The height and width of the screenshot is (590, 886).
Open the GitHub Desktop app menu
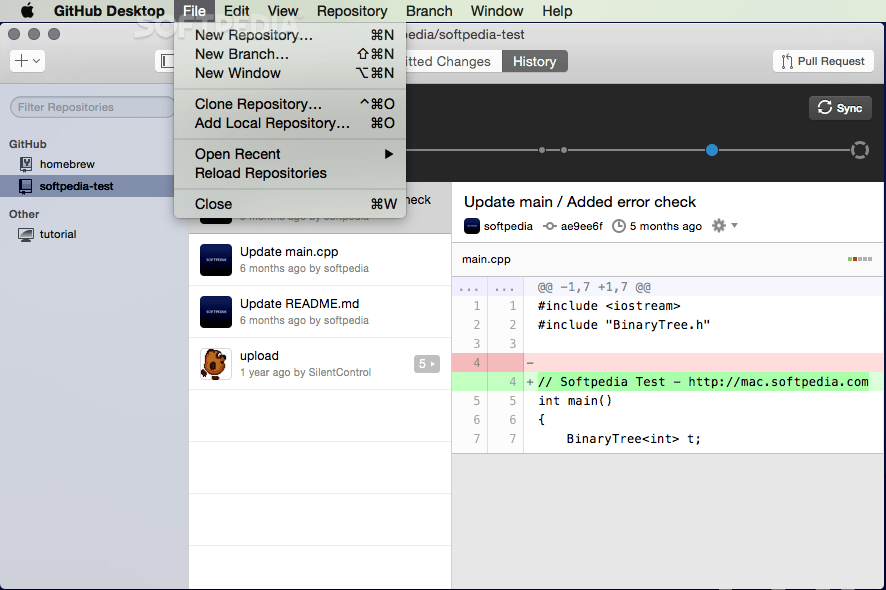point(109,11)
